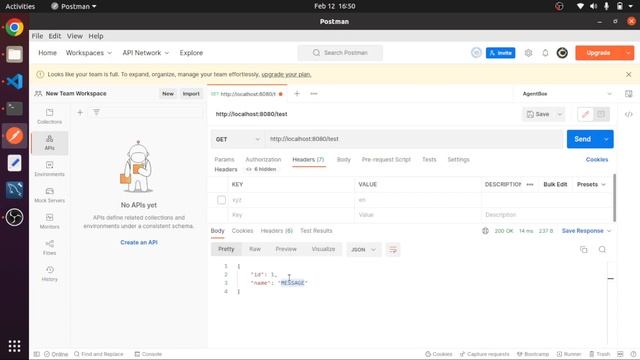Open the API Network dropdown
Screen dimensions: 640x360
pos(145,53)
